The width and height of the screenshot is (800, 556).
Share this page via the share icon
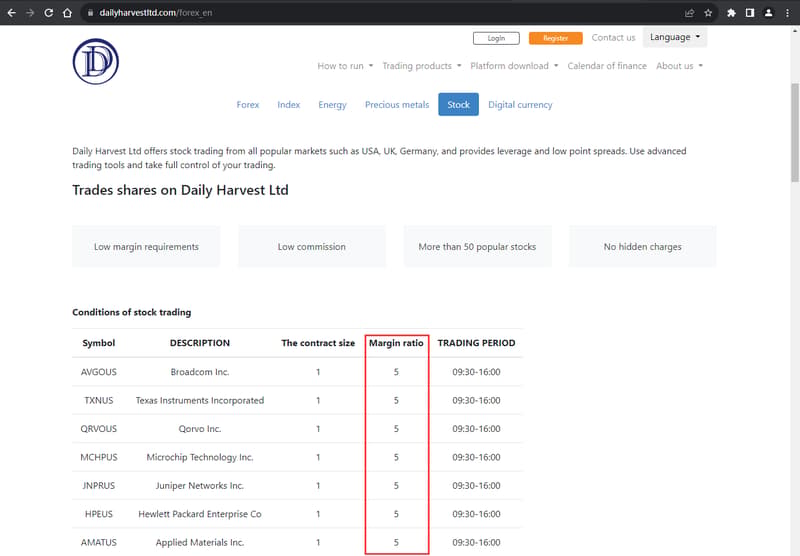[689, 13]
